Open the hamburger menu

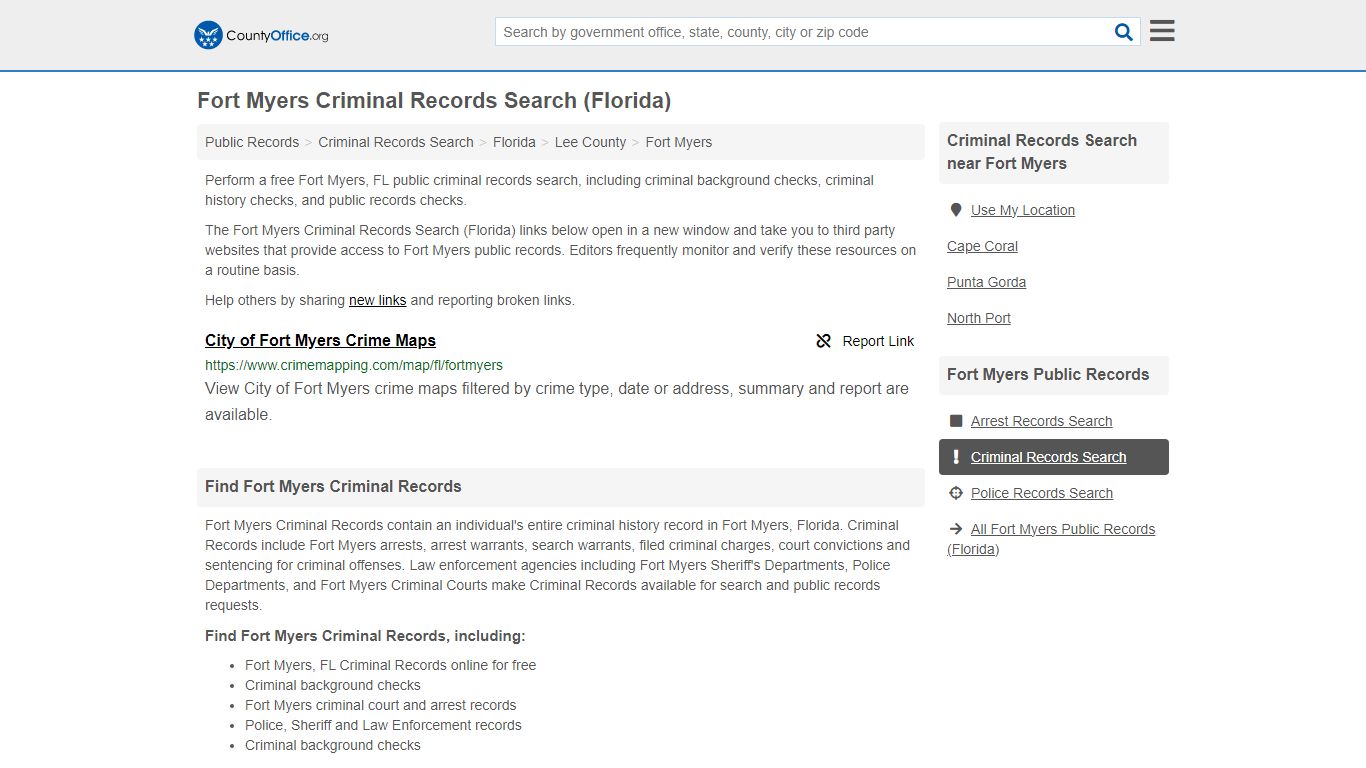(1162, 31)
